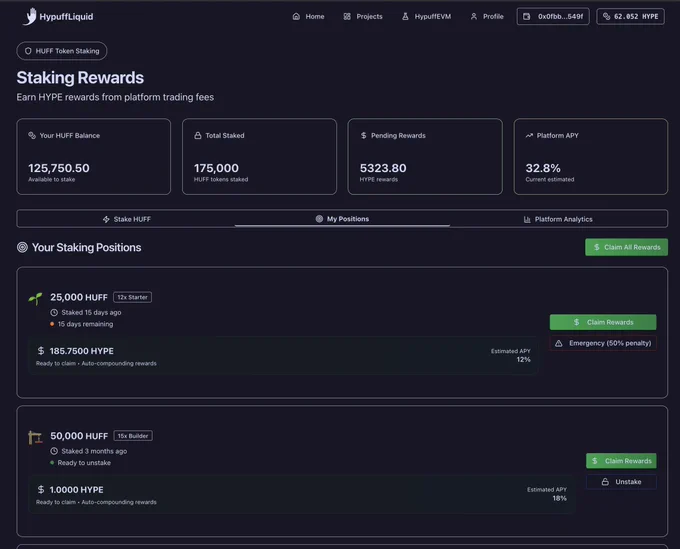The height and width of the screenshot is (549, 680).
Task: Claim all rewards with the green button
Action: [626, 247]
